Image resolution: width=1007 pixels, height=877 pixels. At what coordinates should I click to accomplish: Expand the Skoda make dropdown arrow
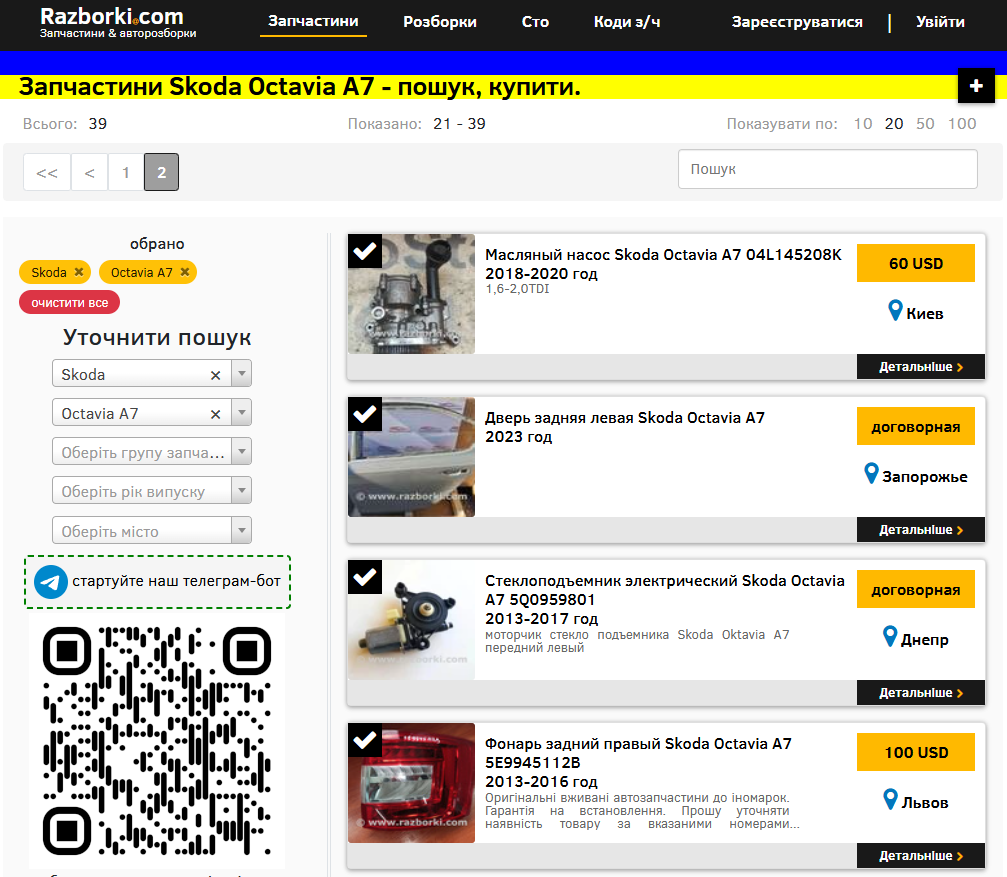click(241, 373)
